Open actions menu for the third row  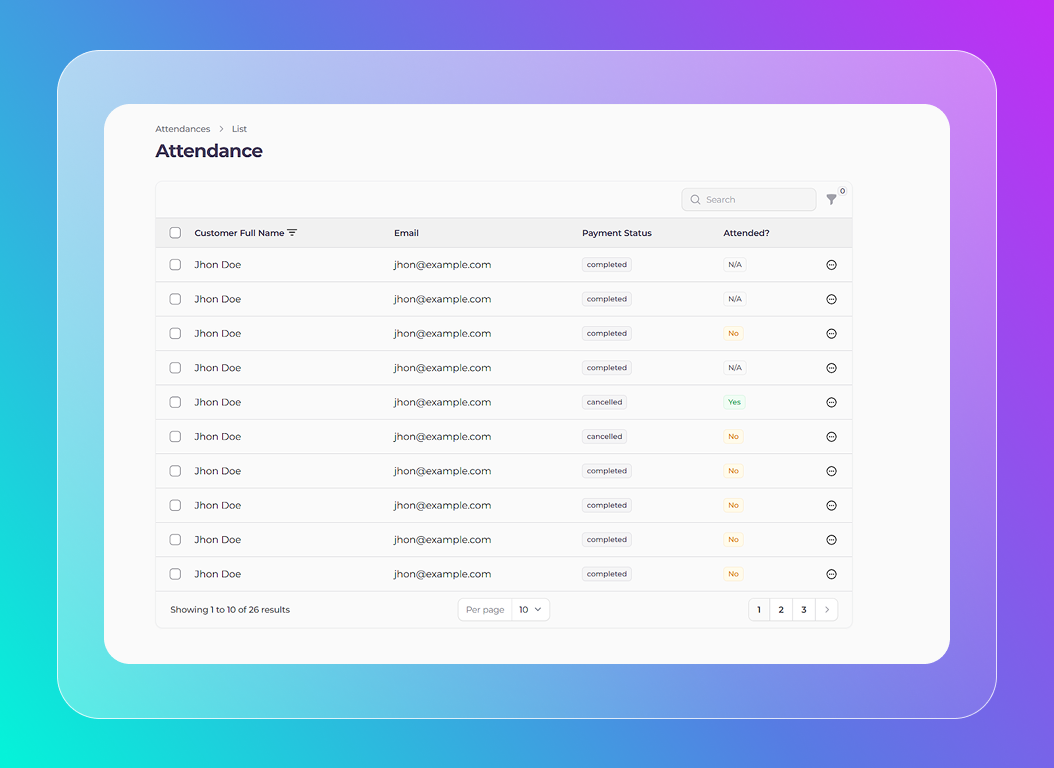click(831, 334)
